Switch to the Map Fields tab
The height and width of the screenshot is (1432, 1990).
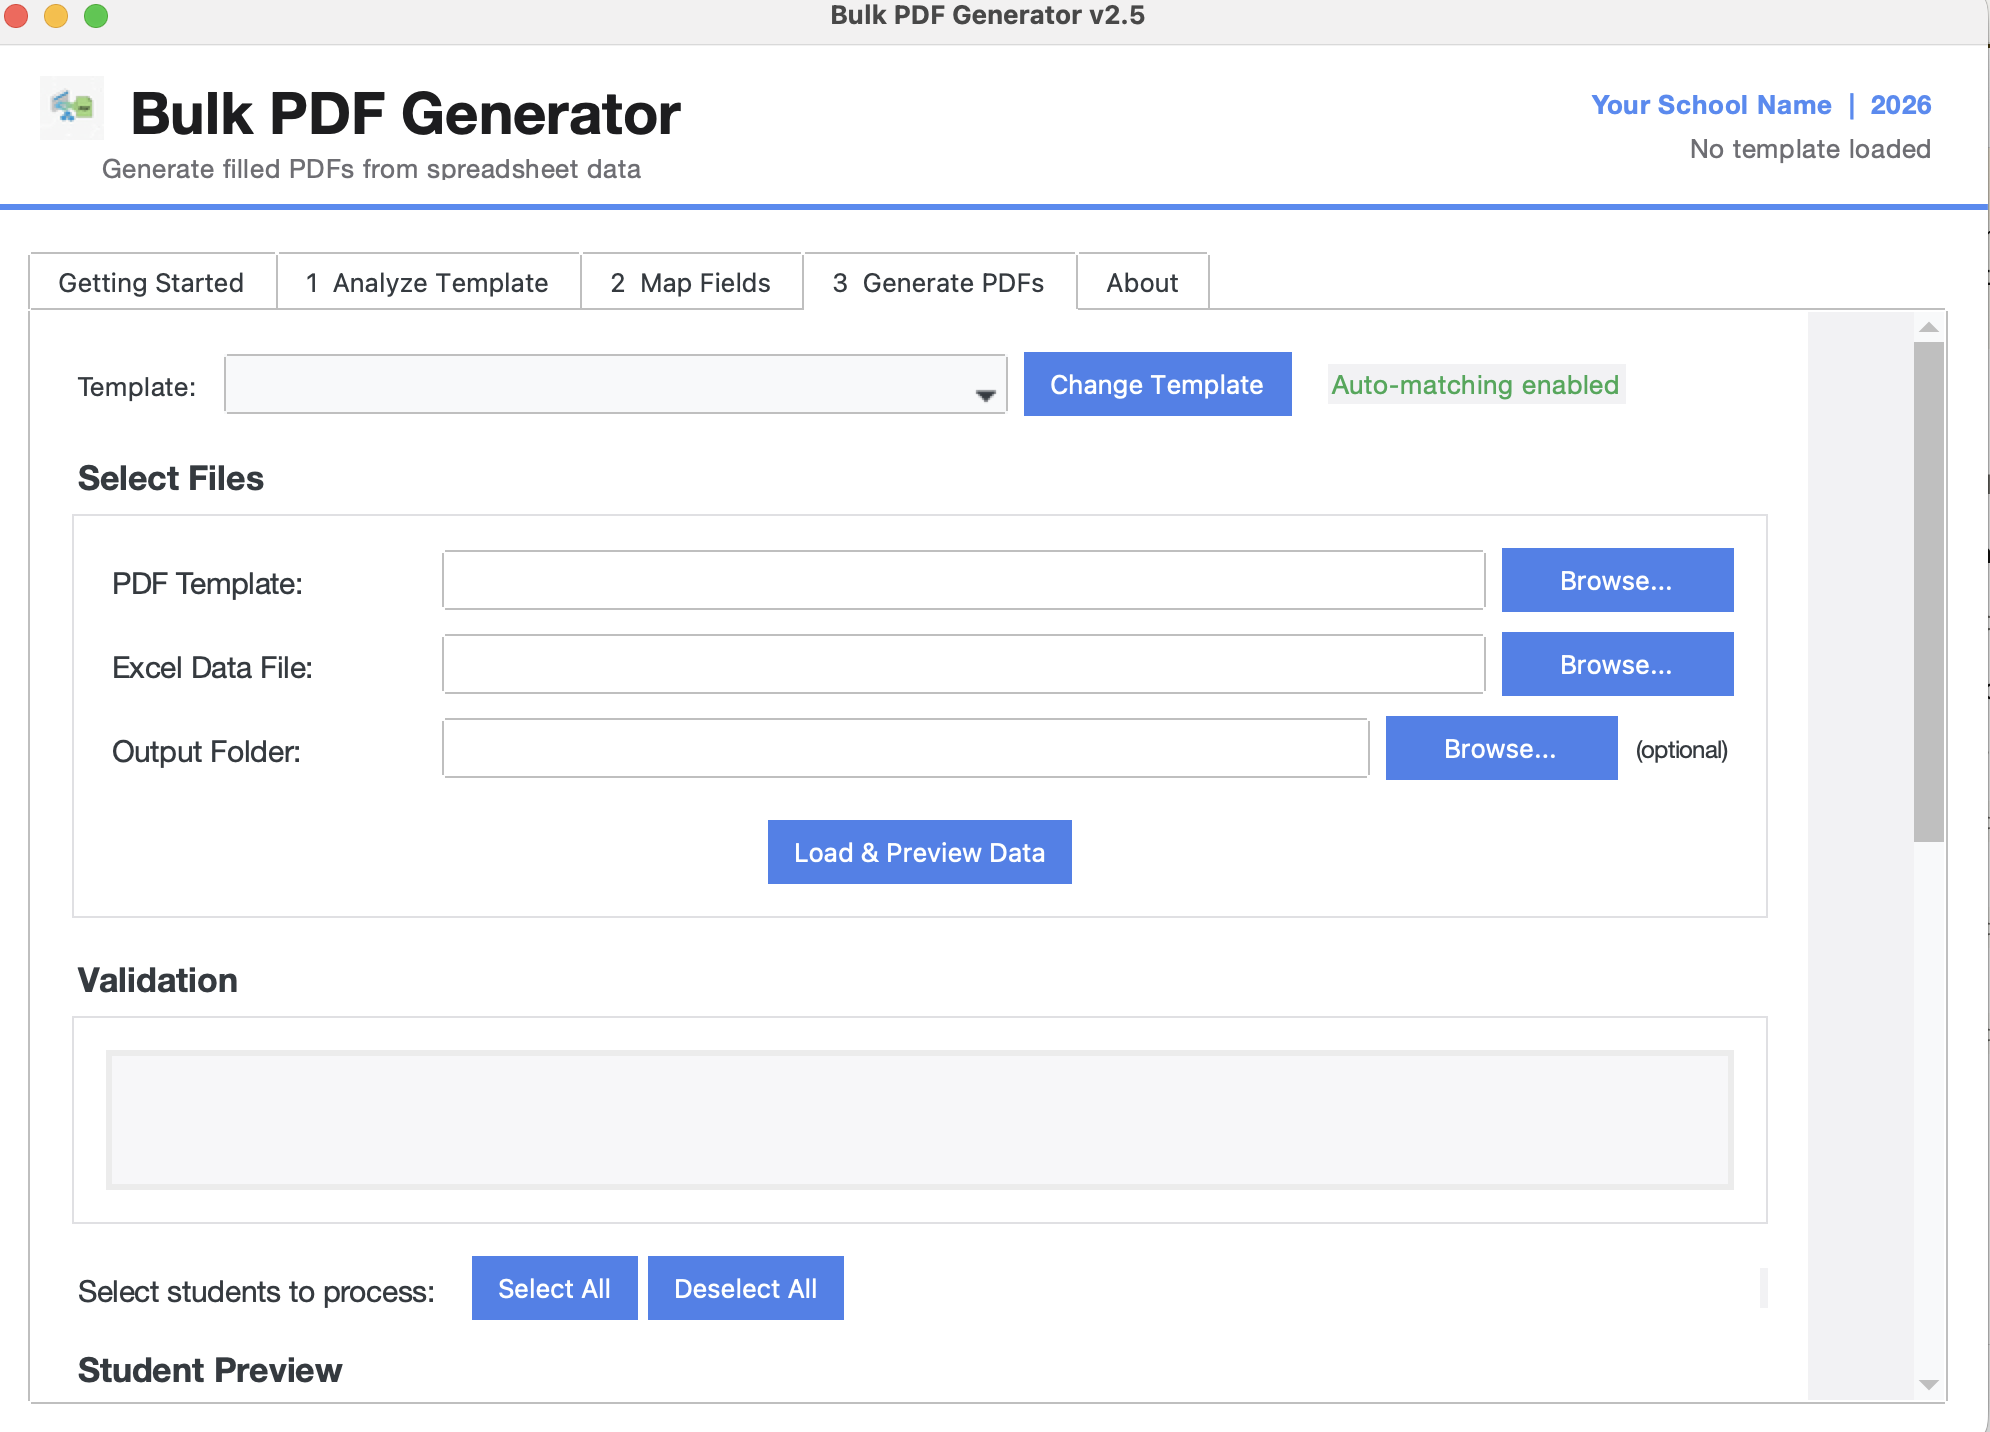tap(691, 282)
